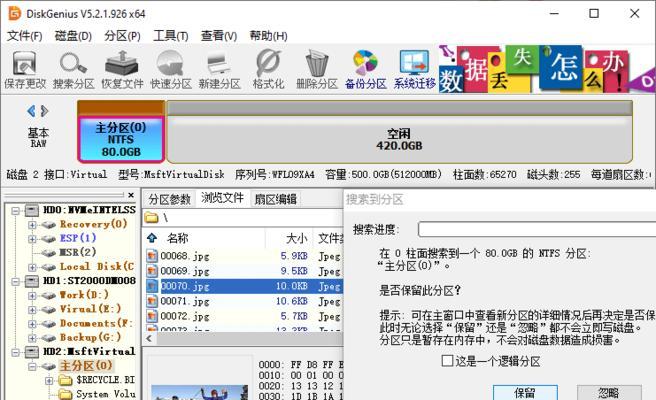Open the 文件(F) menu
This screenshot has height=400, width=656.
(x=25, y=36)
